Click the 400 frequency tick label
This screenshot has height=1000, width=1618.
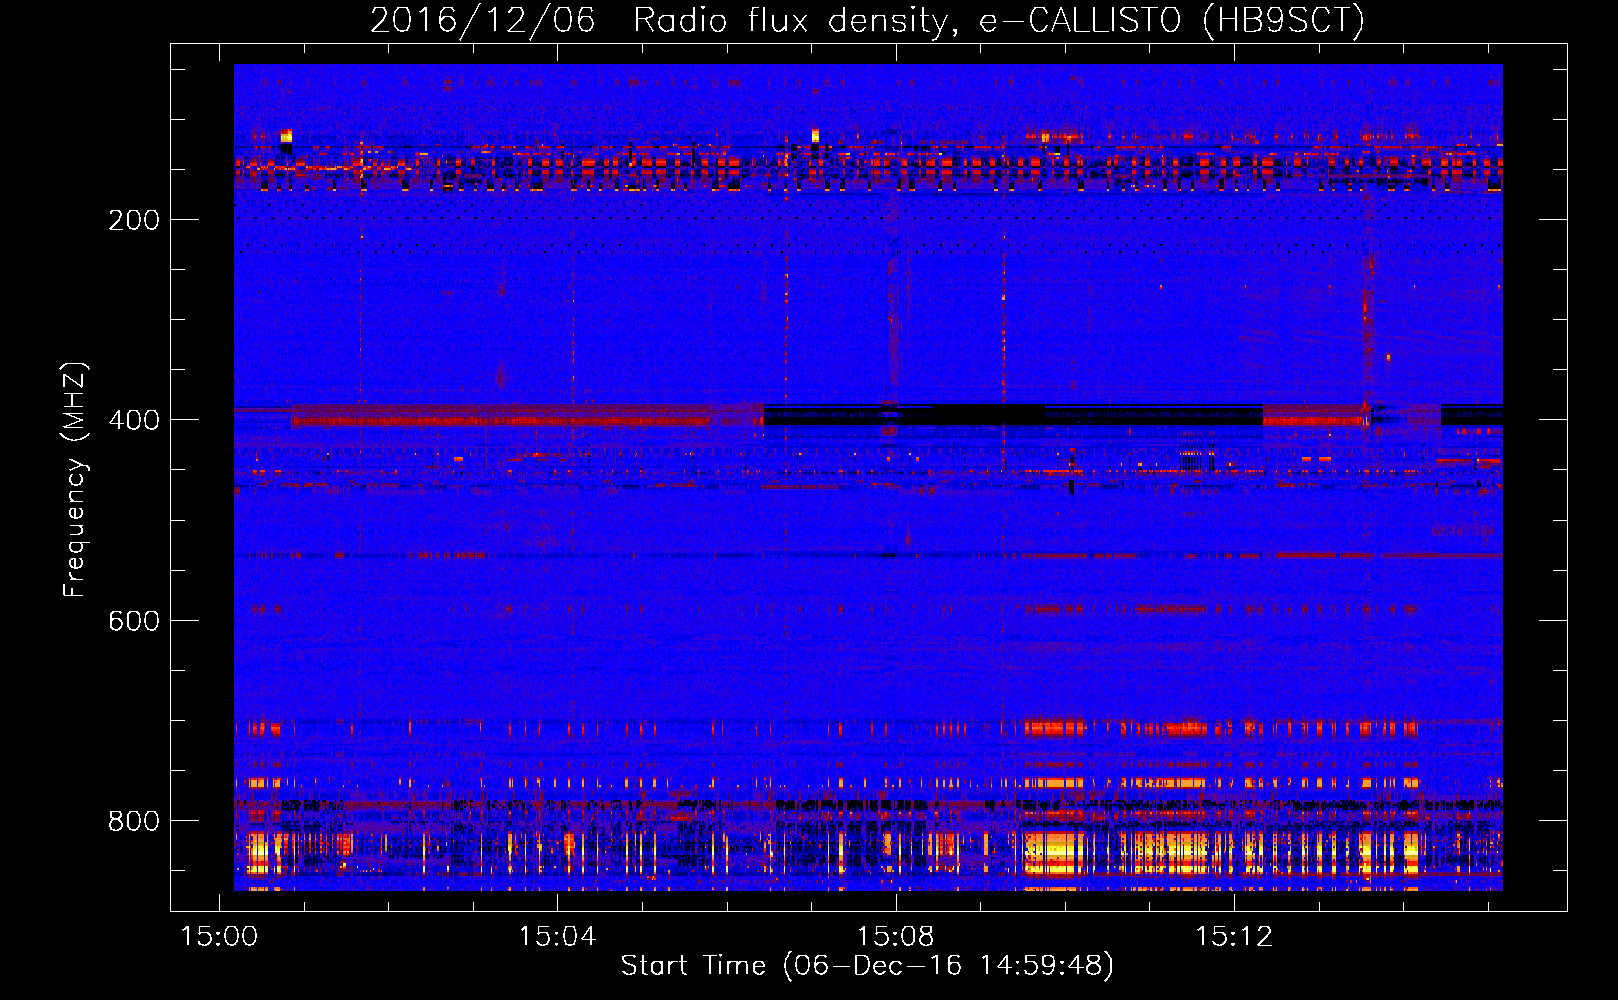point(134,420)
